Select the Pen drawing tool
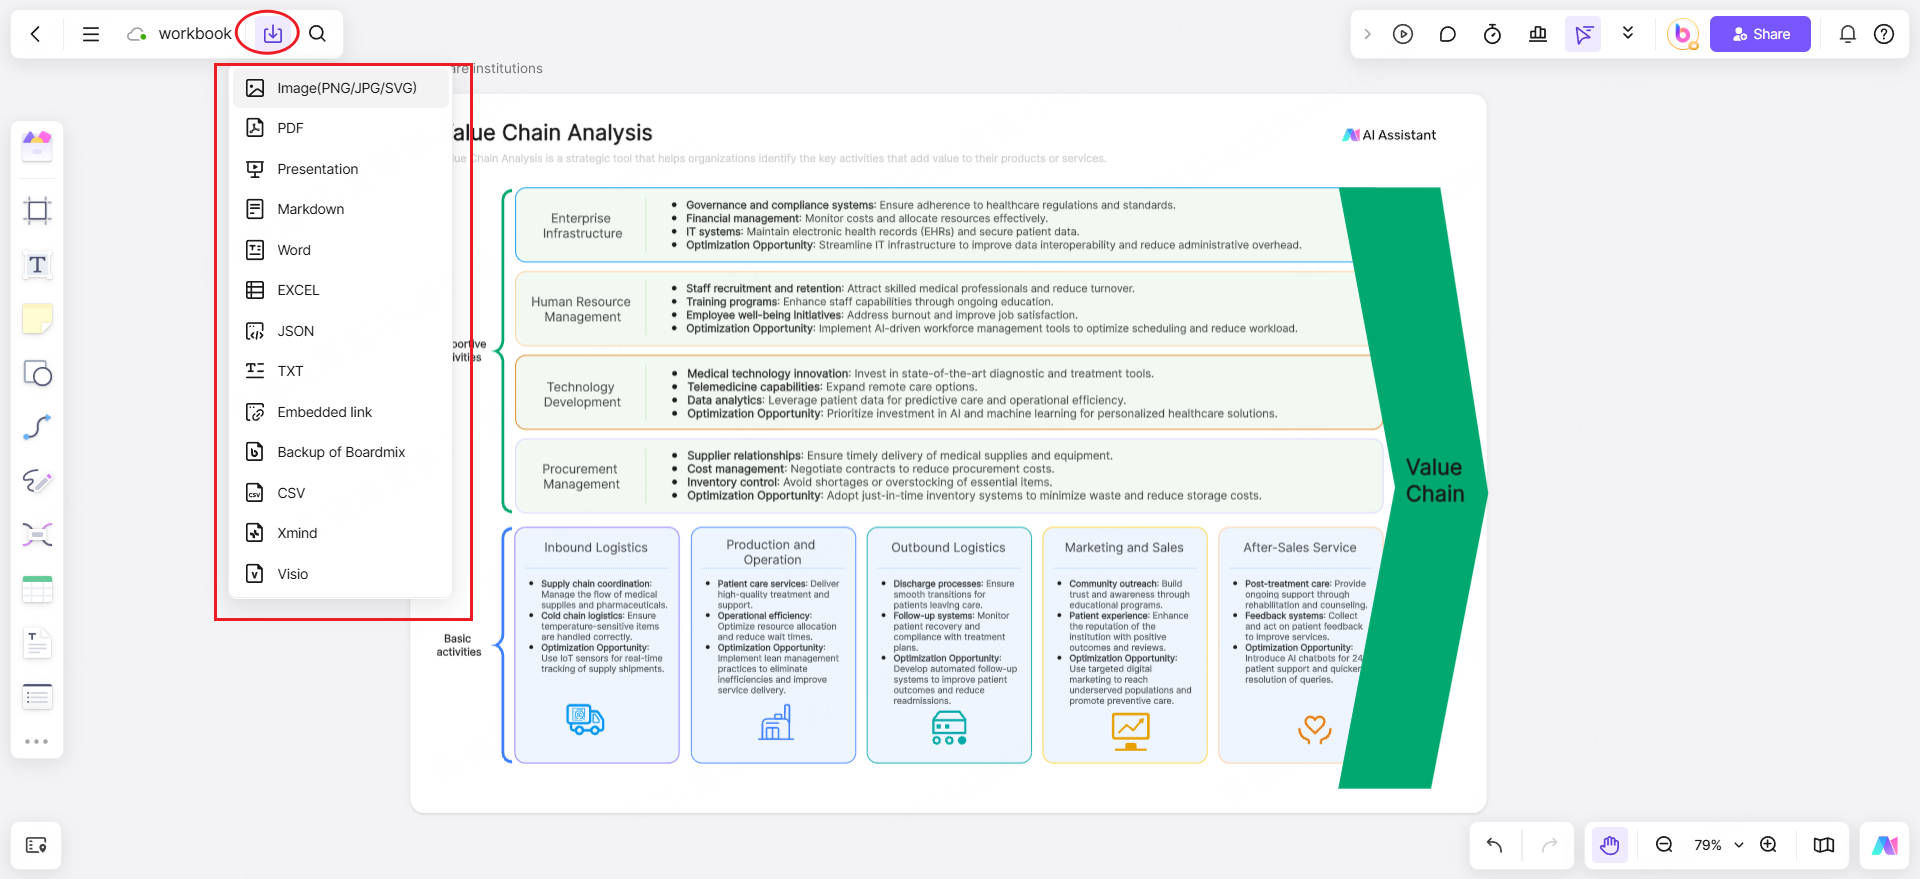This screenshot has width=1920, height=879. [x=37, y=481]
